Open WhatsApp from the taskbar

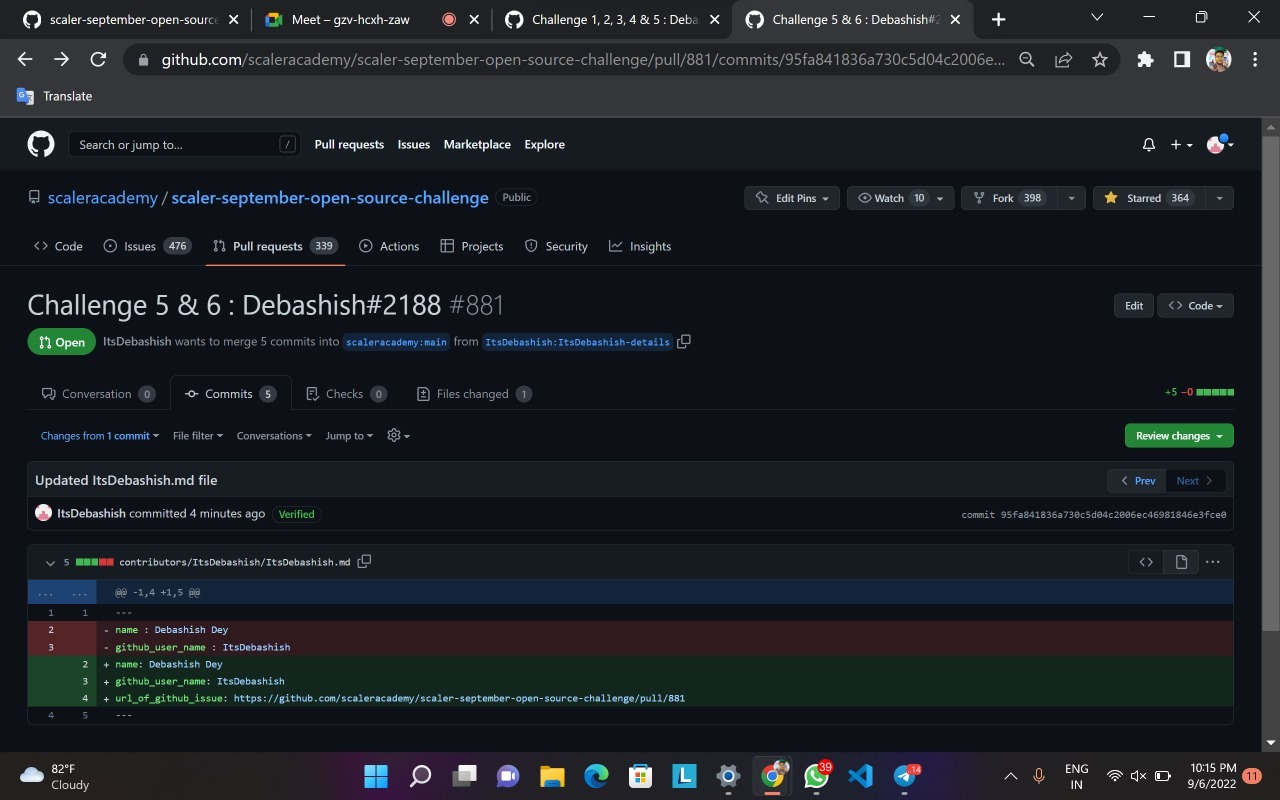click(x=816, y=775)
